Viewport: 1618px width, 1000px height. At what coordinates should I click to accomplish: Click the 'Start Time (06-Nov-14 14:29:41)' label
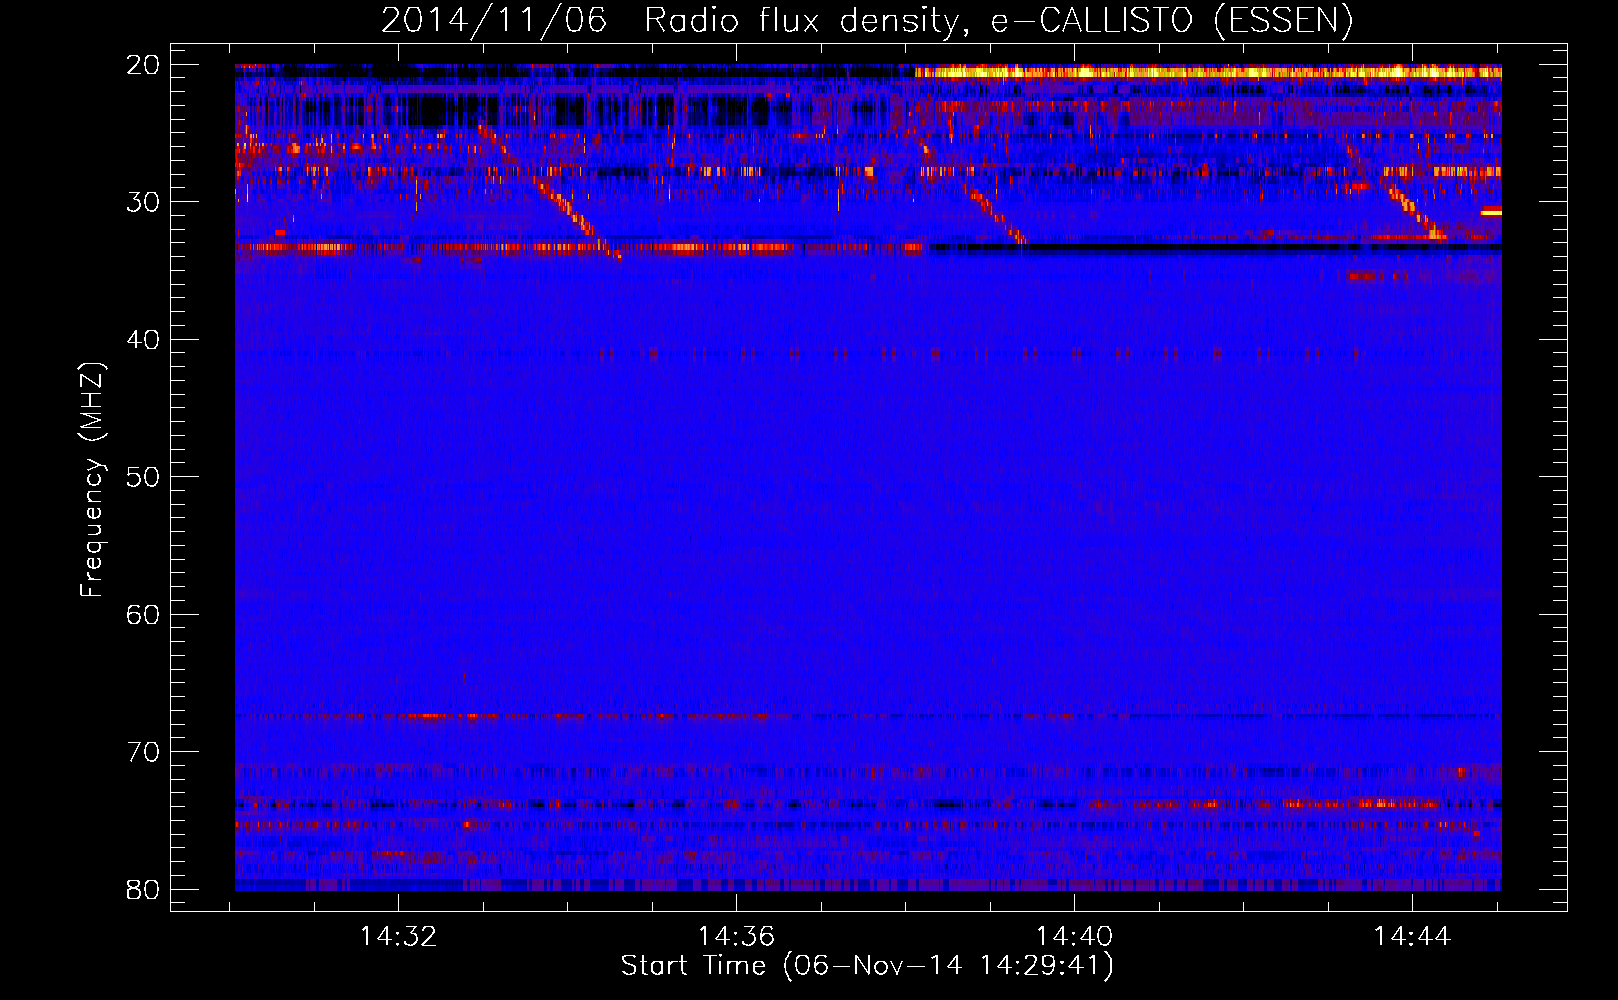867,966
